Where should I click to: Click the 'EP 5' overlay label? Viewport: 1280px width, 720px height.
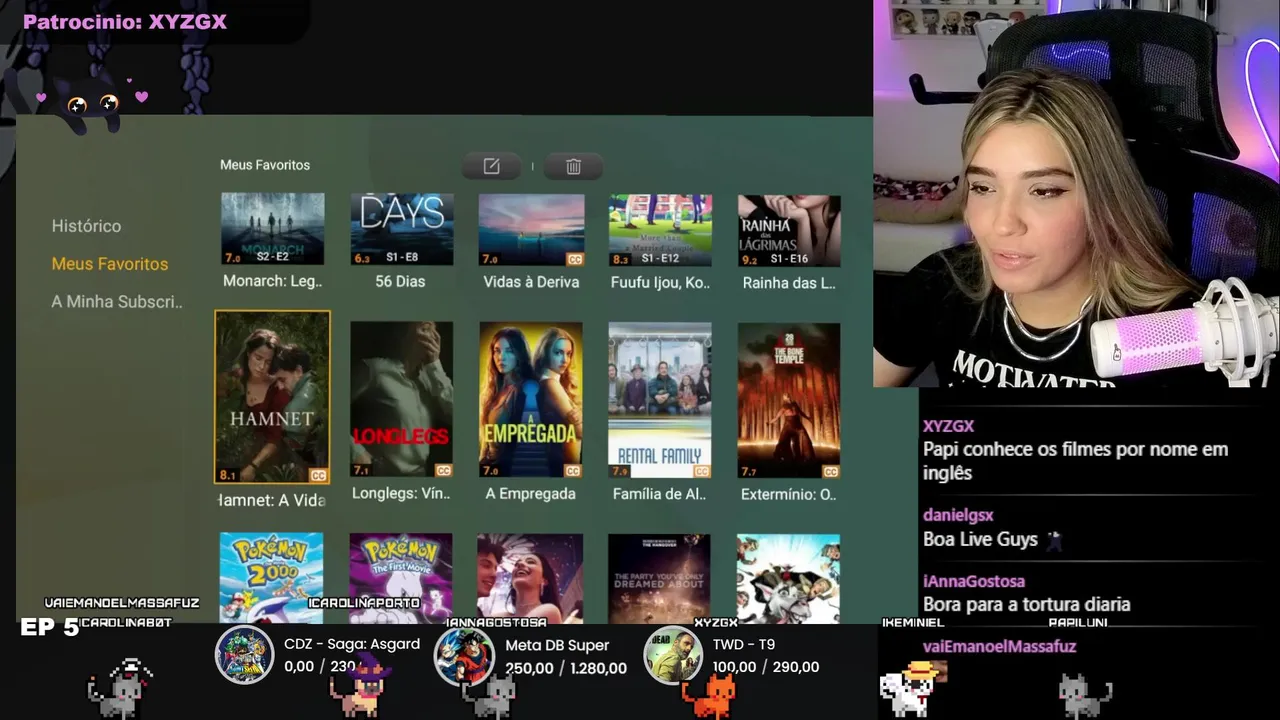tap(49, 627)
